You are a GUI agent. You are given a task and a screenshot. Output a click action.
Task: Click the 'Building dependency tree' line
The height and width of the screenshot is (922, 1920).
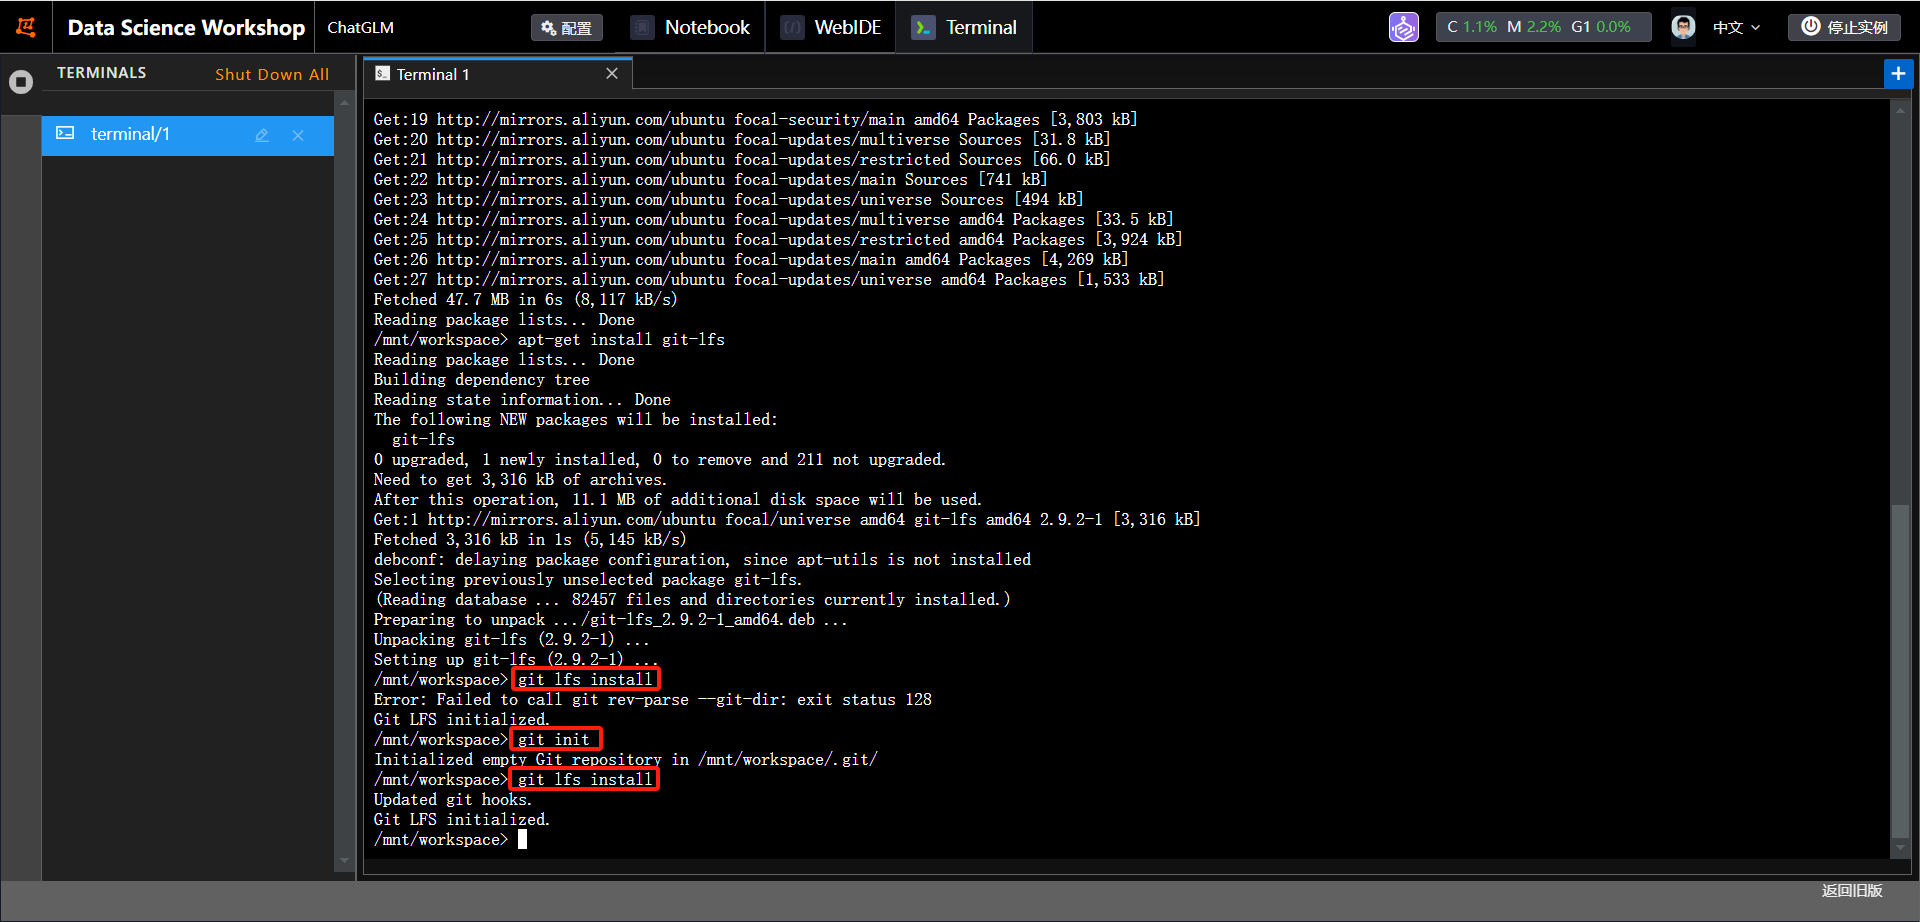(482, 379)
